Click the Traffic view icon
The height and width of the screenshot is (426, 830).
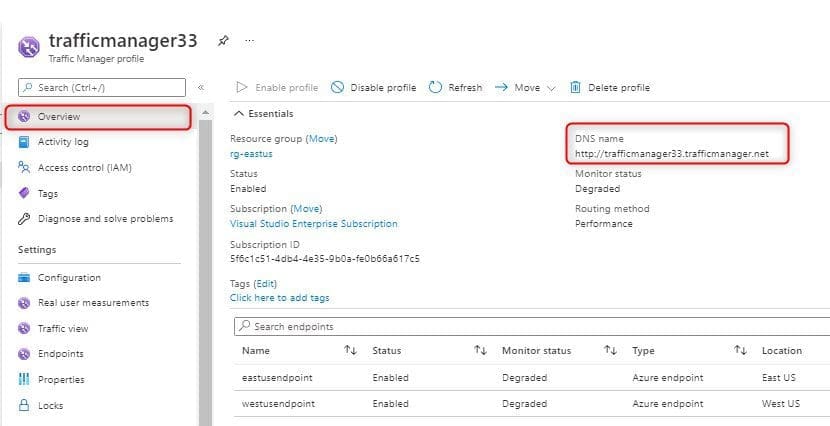coord(24,328)
